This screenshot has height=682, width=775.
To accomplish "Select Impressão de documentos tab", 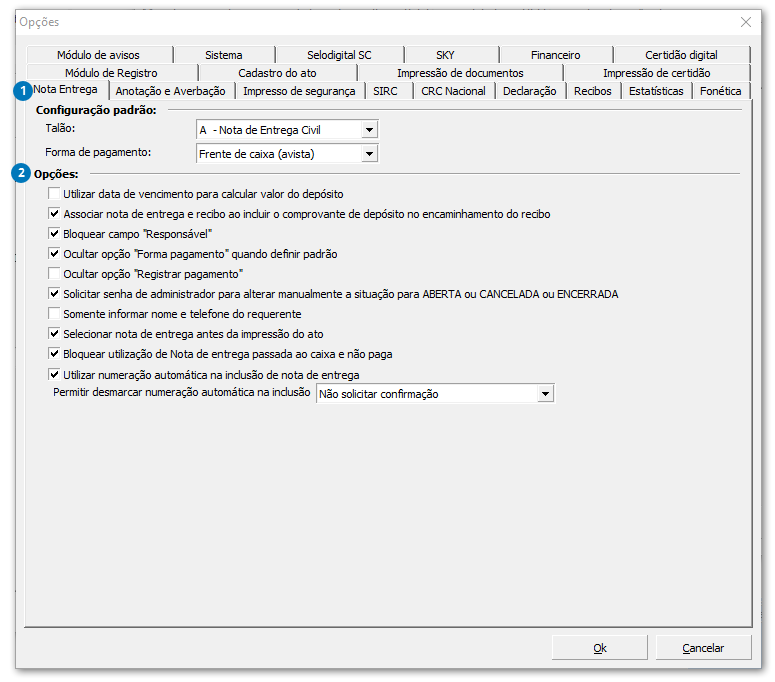I will pyautogui.click(x=460, y=73).
